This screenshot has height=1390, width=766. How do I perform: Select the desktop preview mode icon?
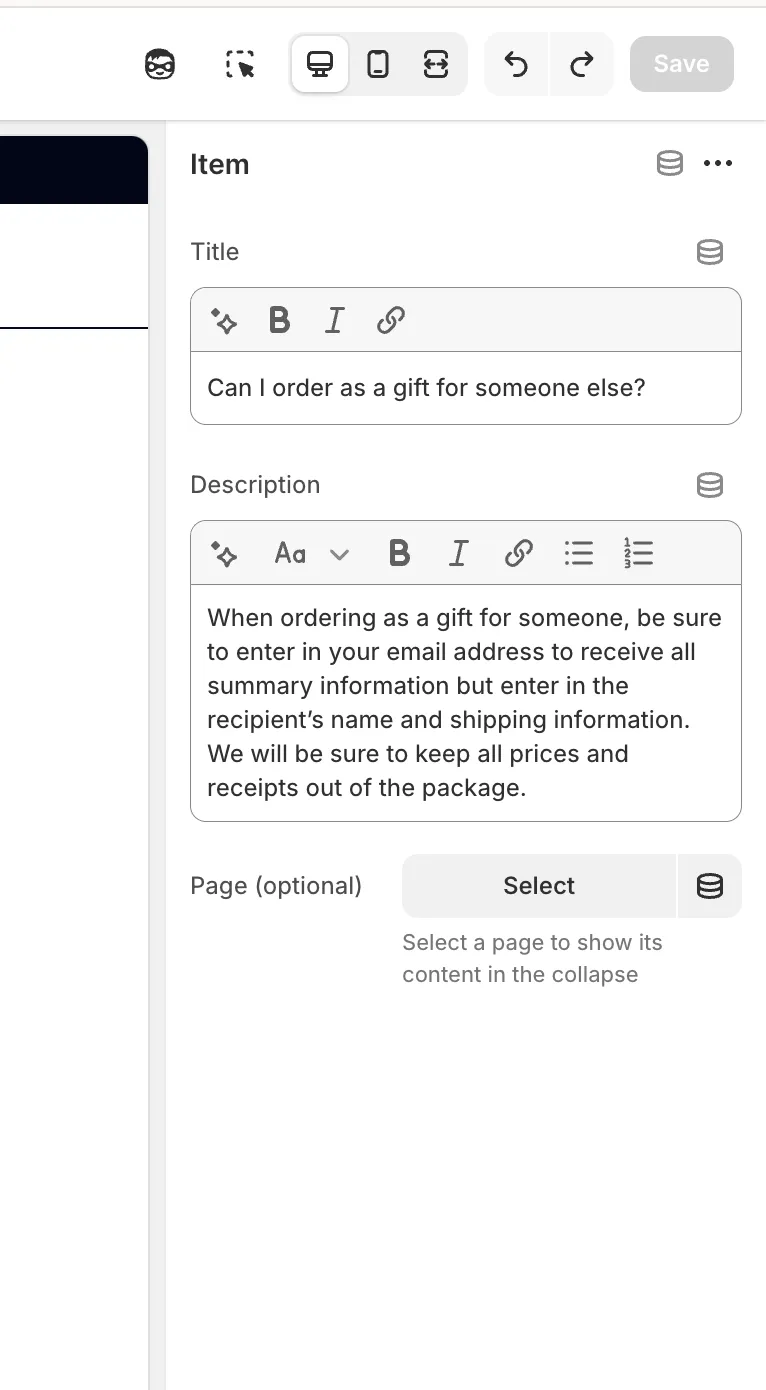point(319,63)
